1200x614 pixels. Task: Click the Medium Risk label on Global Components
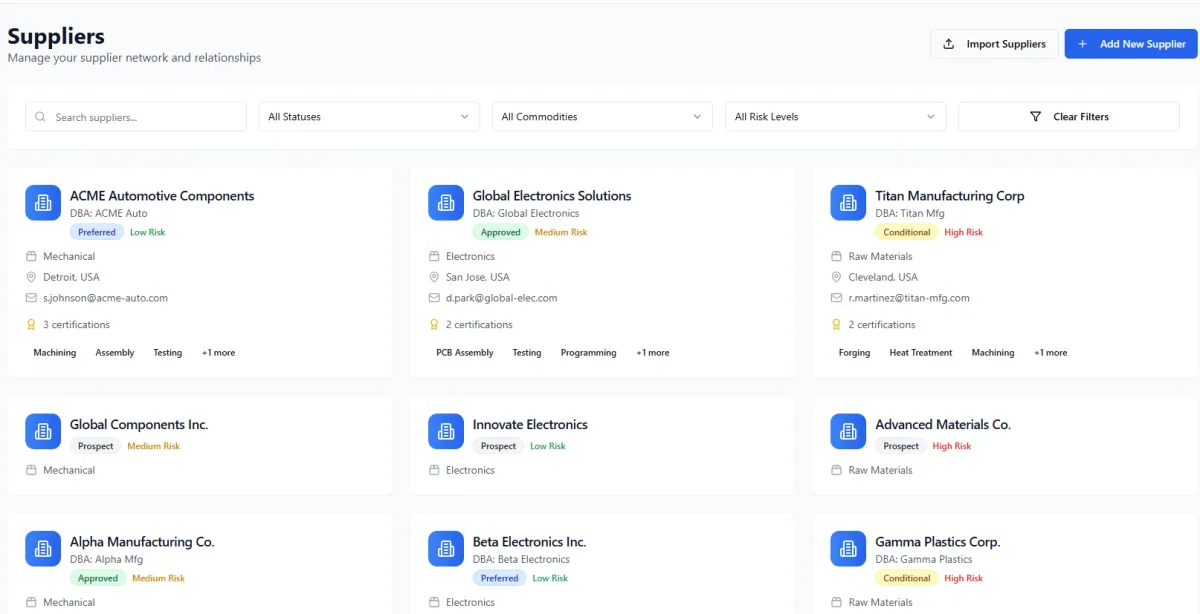(154, 446)
